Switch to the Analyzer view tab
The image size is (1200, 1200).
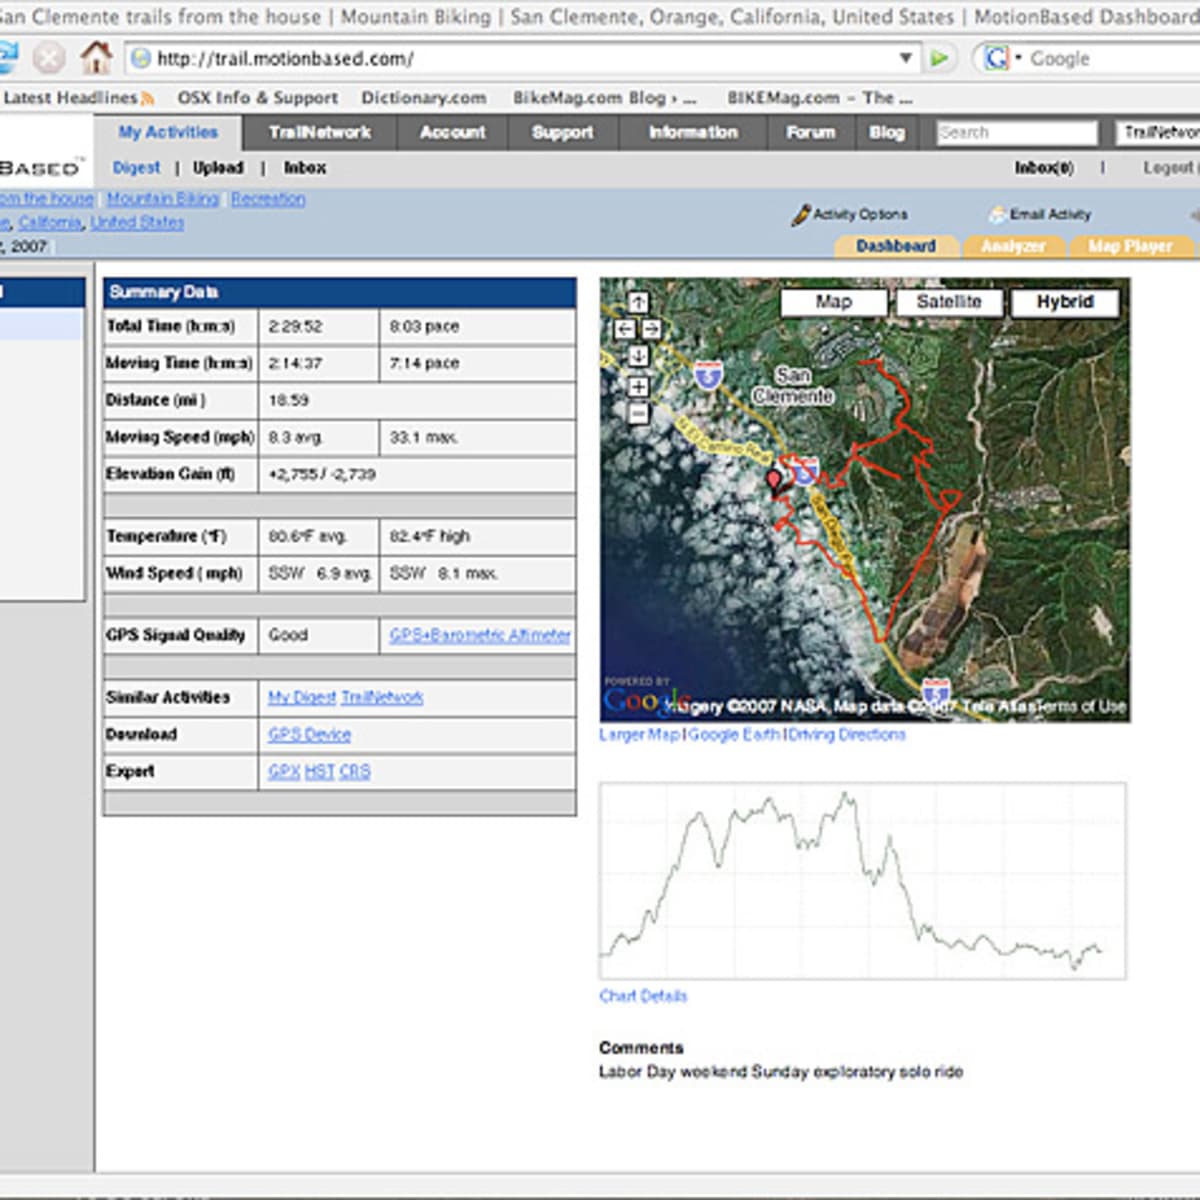pos(1013,246)
